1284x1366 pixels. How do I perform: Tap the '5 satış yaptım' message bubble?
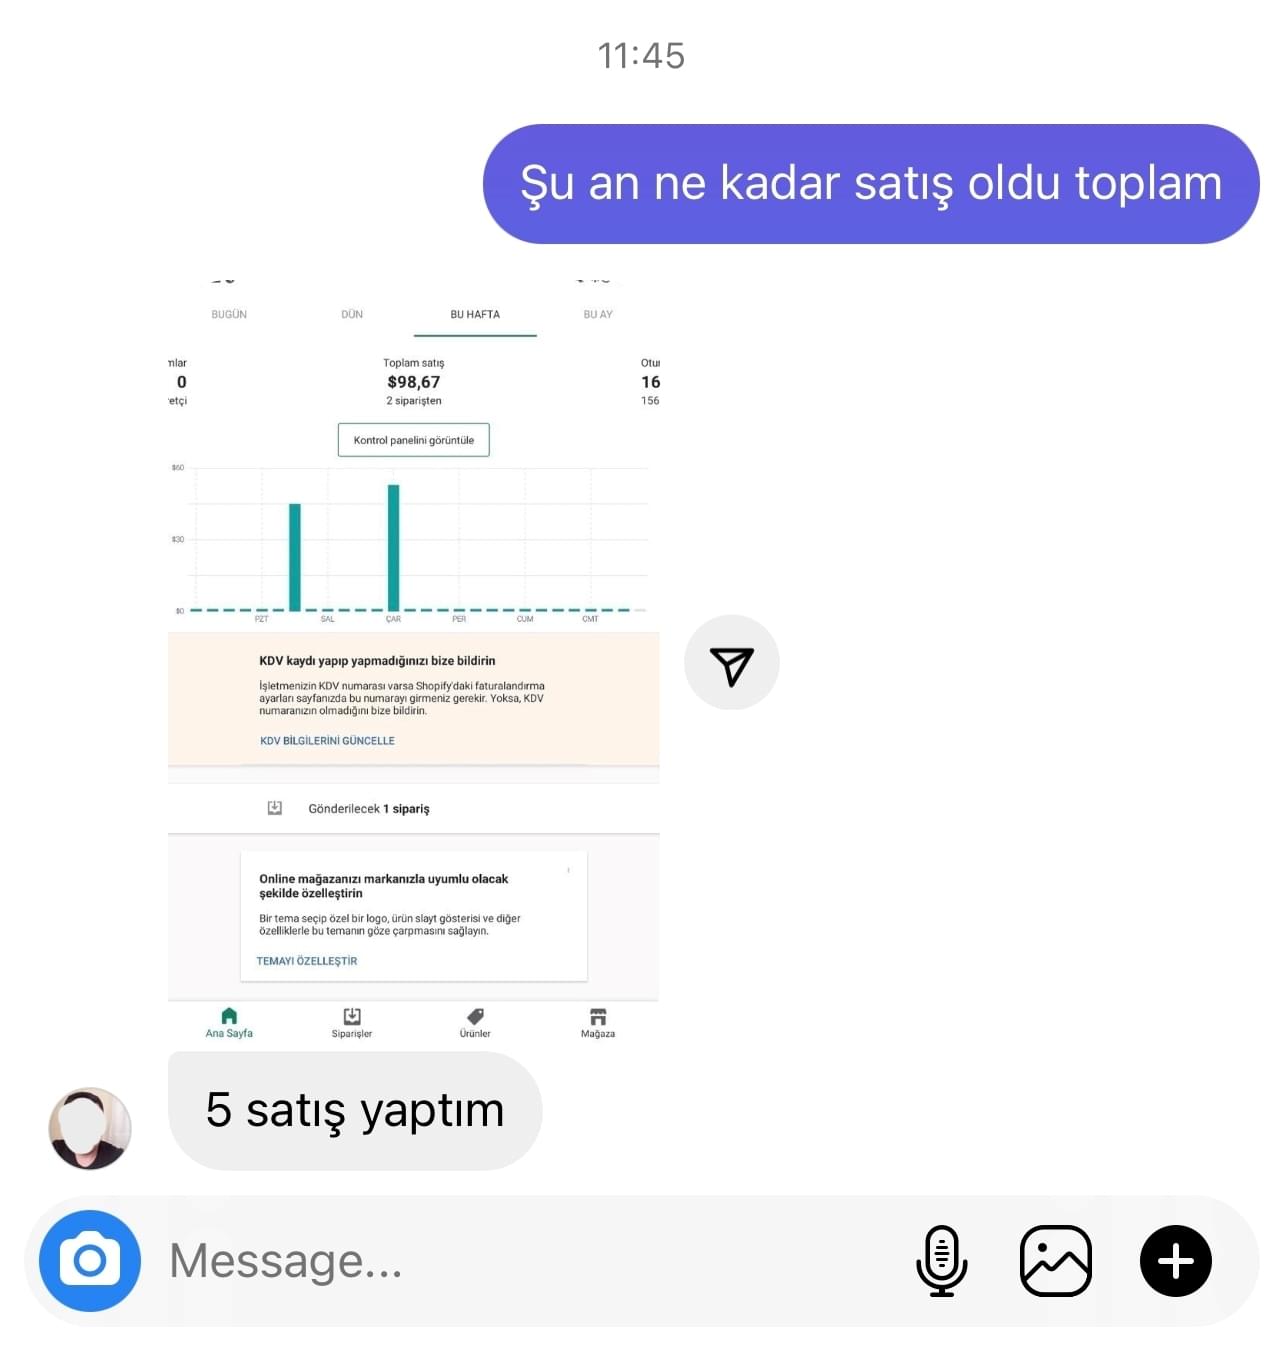[x=355, y=1111]
